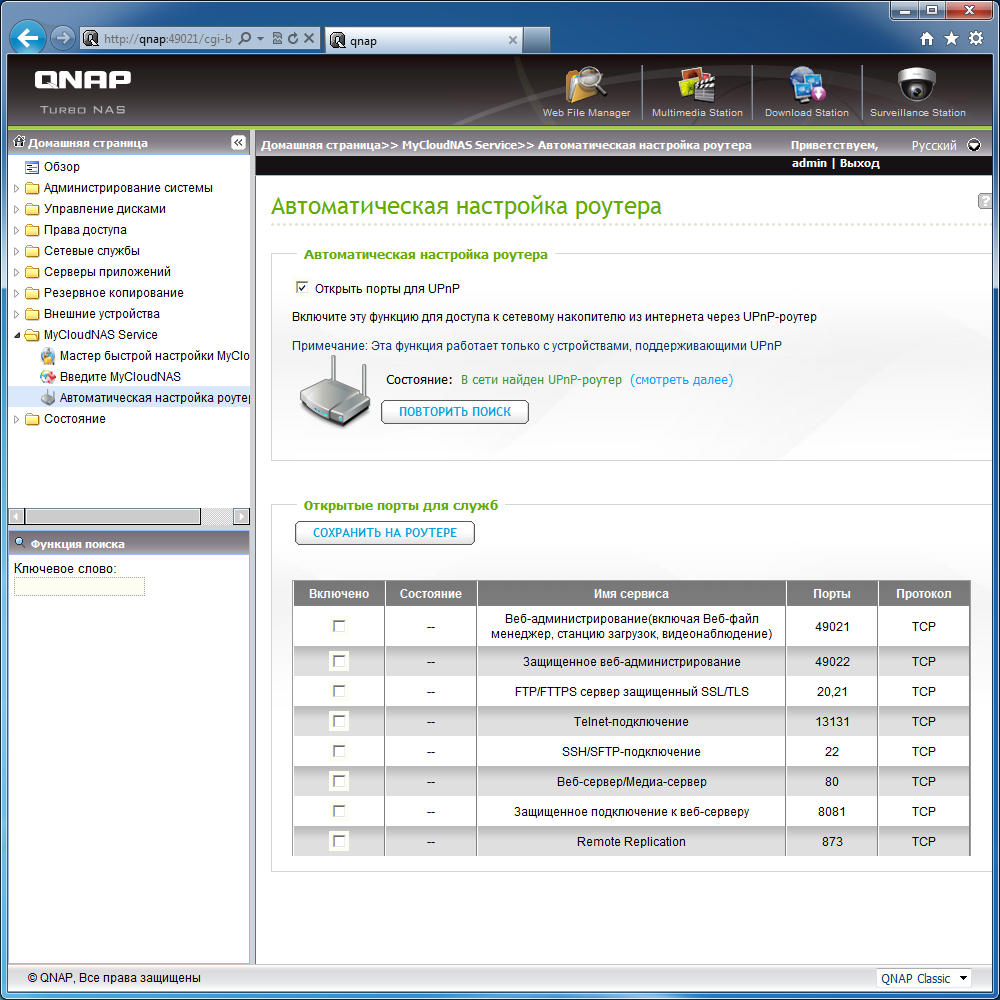
Task: Click sidebar horizontal scrollbar thumb
Action: (113, 516)
